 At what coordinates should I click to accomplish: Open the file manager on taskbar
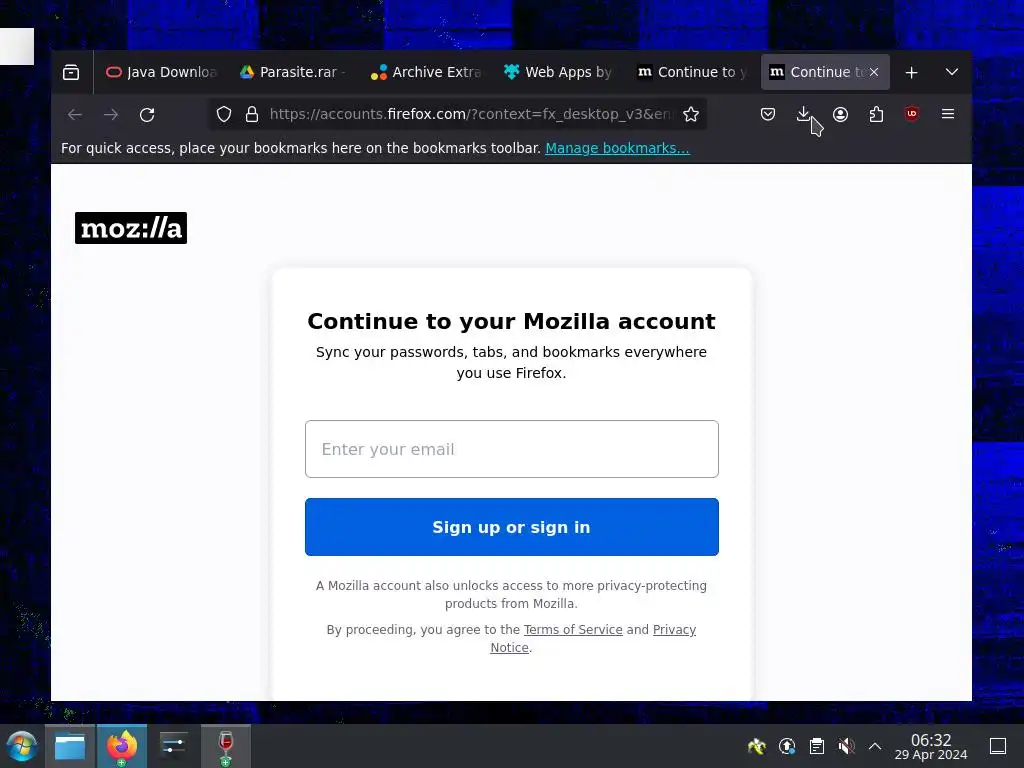point(70,746)
